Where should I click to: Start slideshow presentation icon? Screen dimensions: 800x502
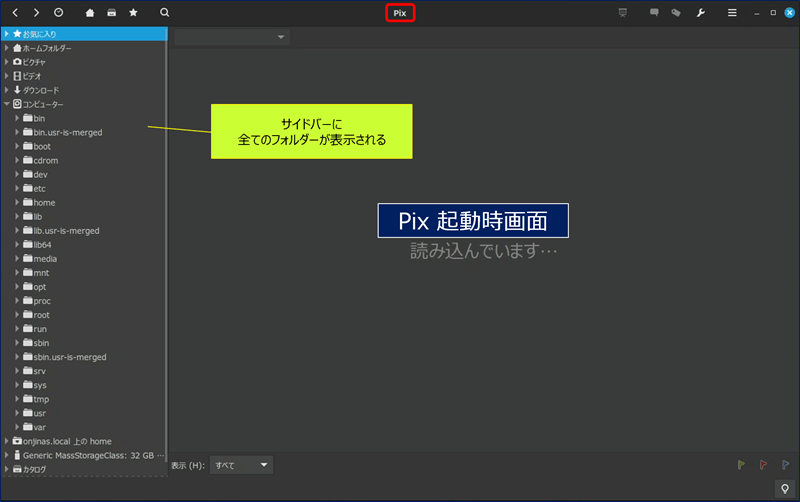coord(622,13)
